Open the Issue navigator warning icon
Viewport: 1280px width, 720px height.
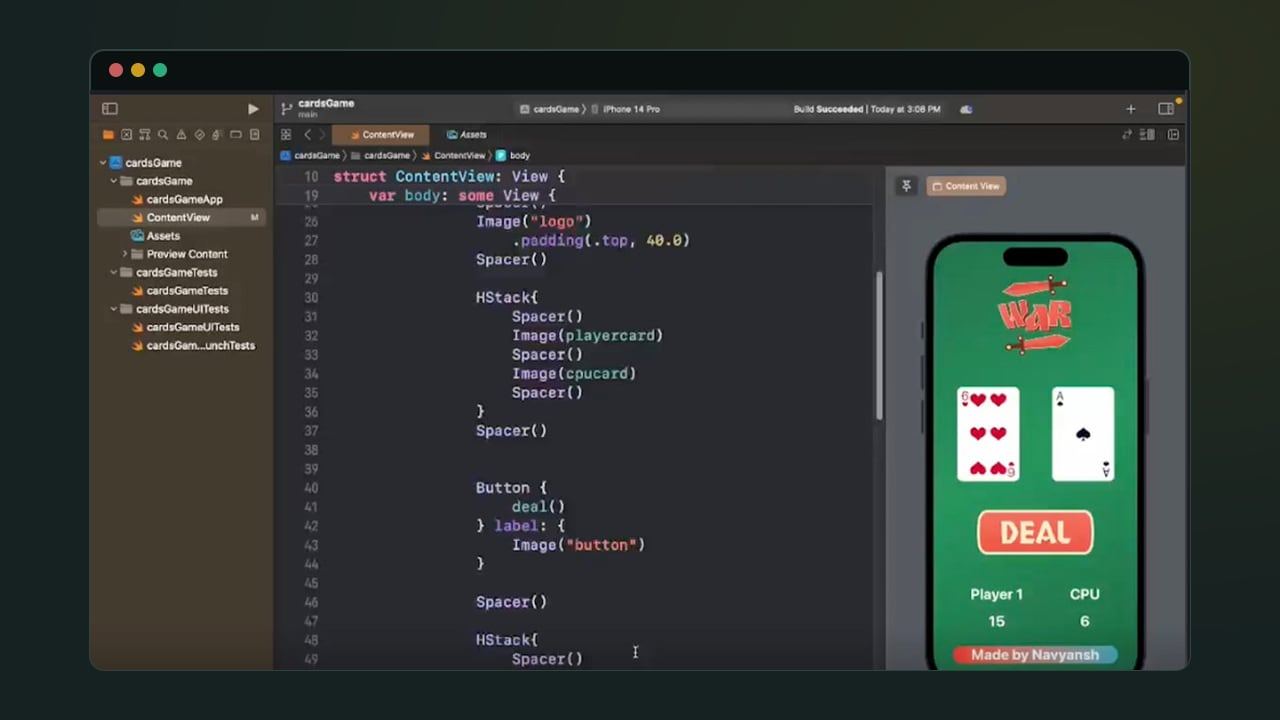pyautogui.click(x=181, y=135)
